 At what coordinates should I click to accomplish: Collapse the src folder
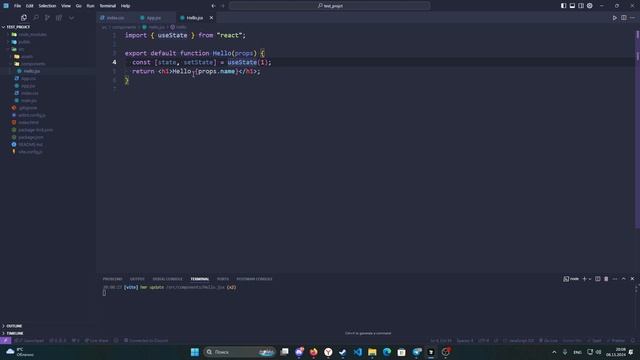(48, 49)
